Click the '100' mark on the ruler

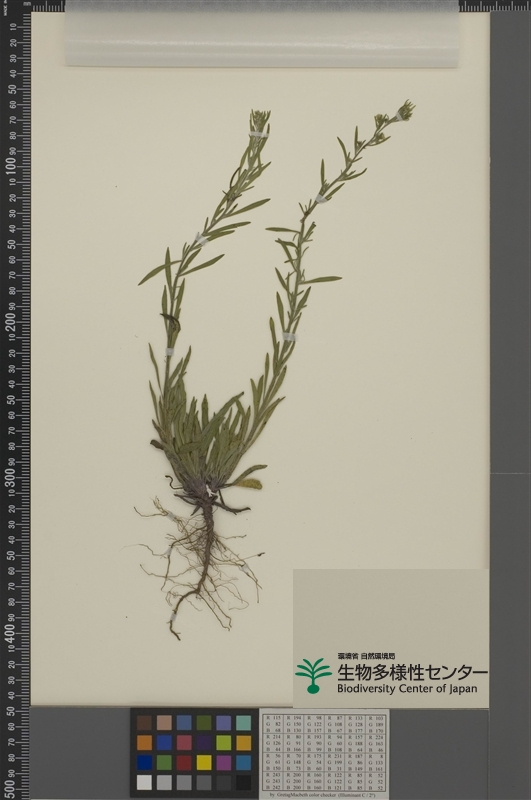point(11,166)
